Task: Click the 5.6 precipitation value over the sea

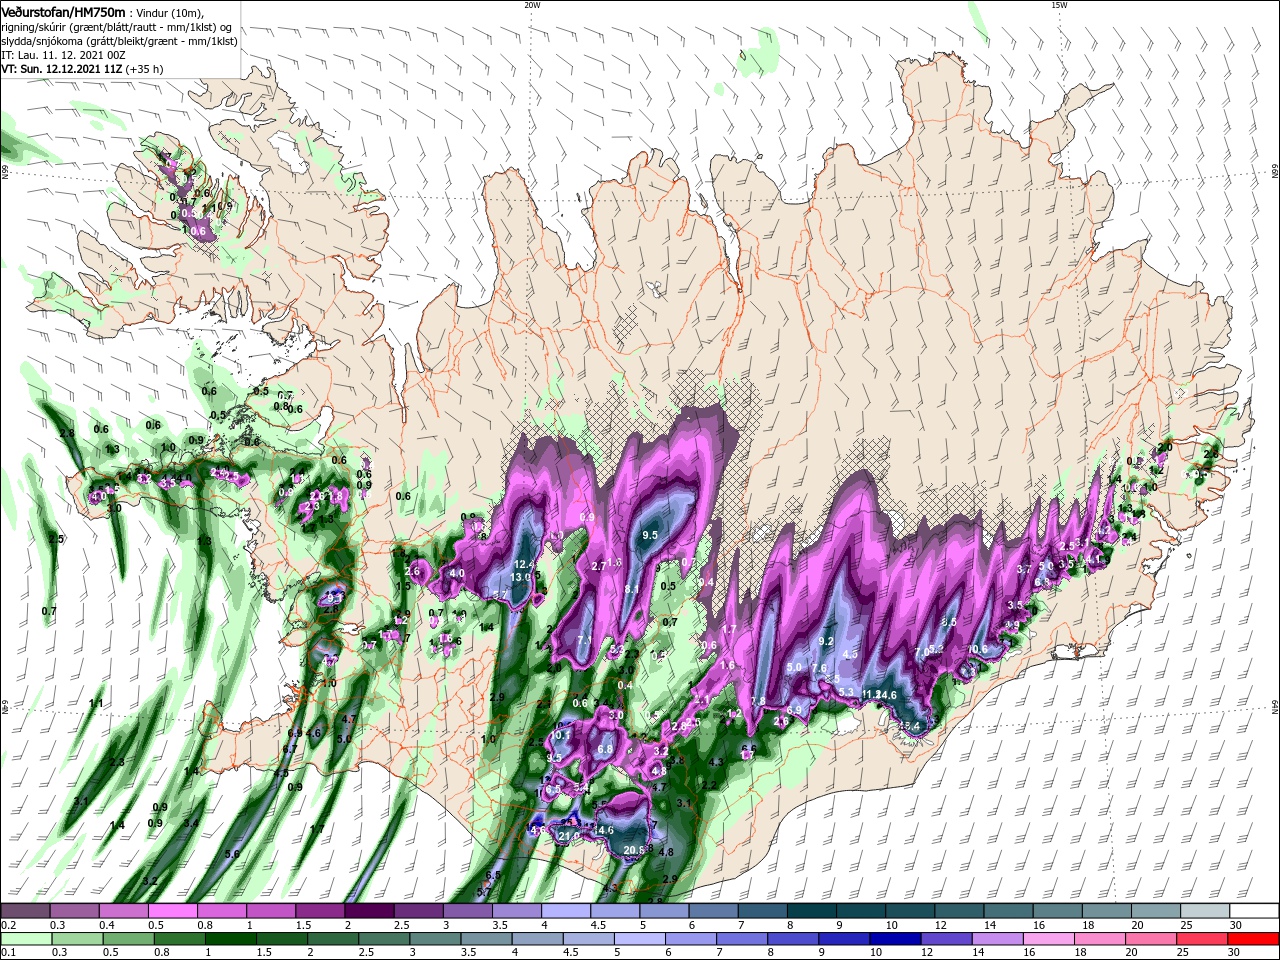Action: click(233, 854)
